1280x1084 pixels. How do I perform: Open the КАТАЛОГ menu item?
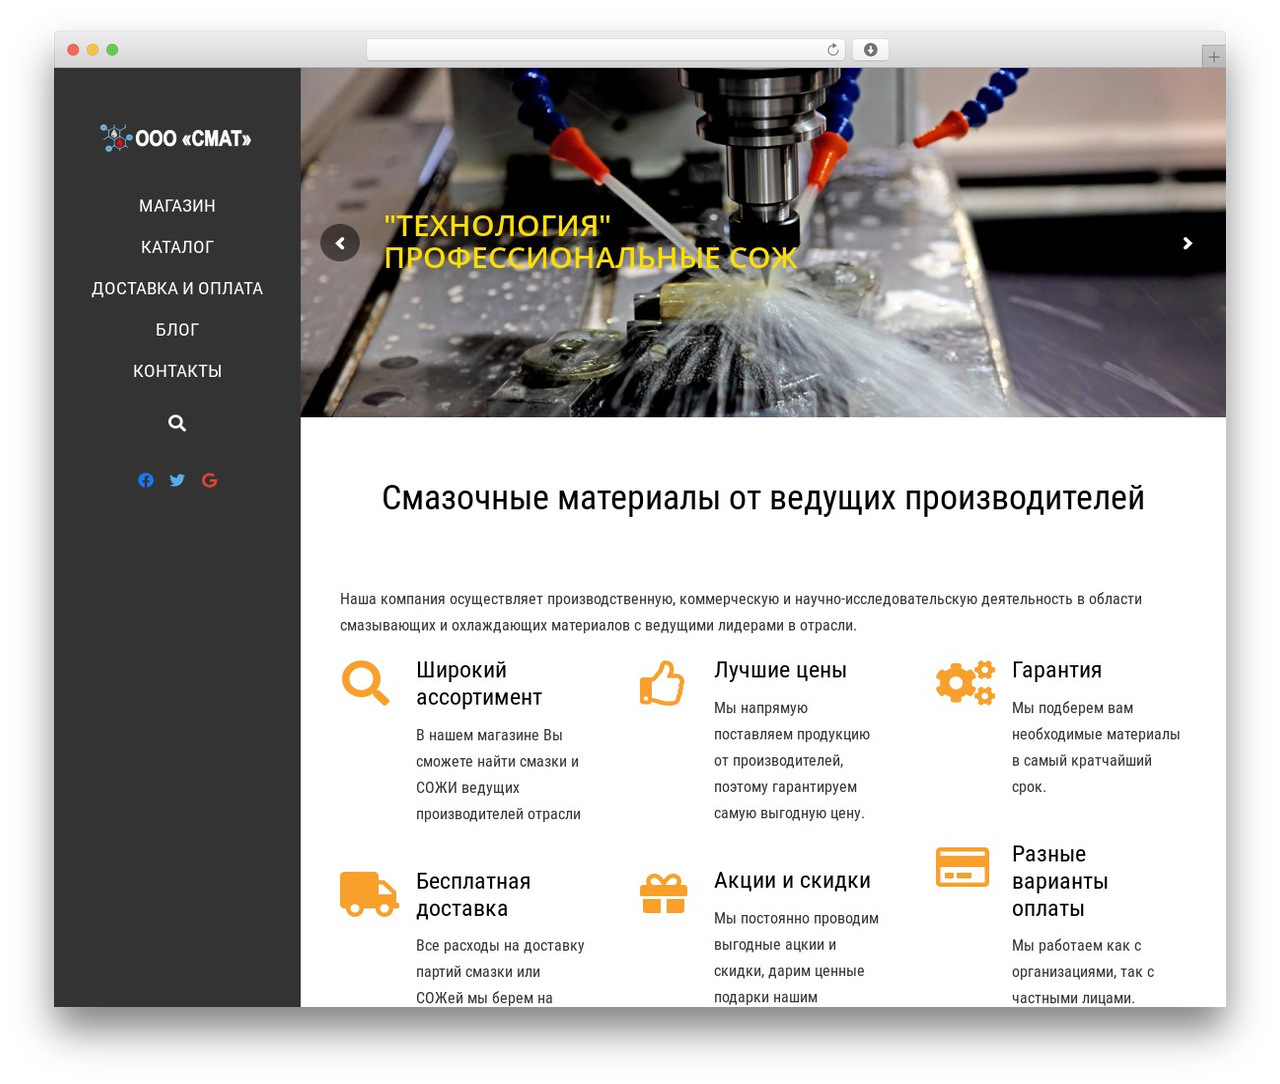177,247
